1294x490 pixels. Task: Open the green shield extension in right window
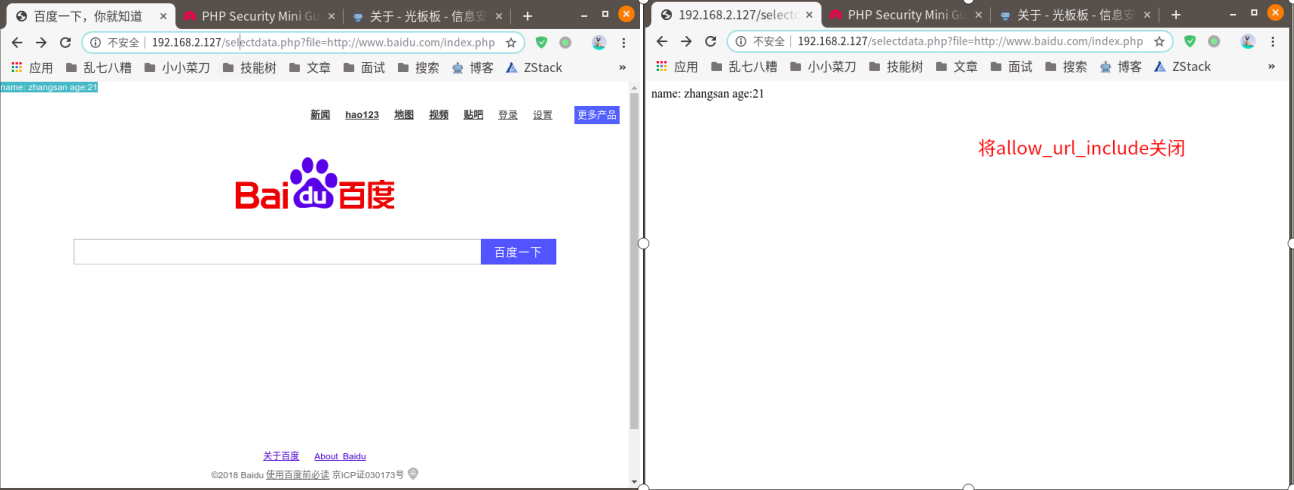(x=1189, y=41)
